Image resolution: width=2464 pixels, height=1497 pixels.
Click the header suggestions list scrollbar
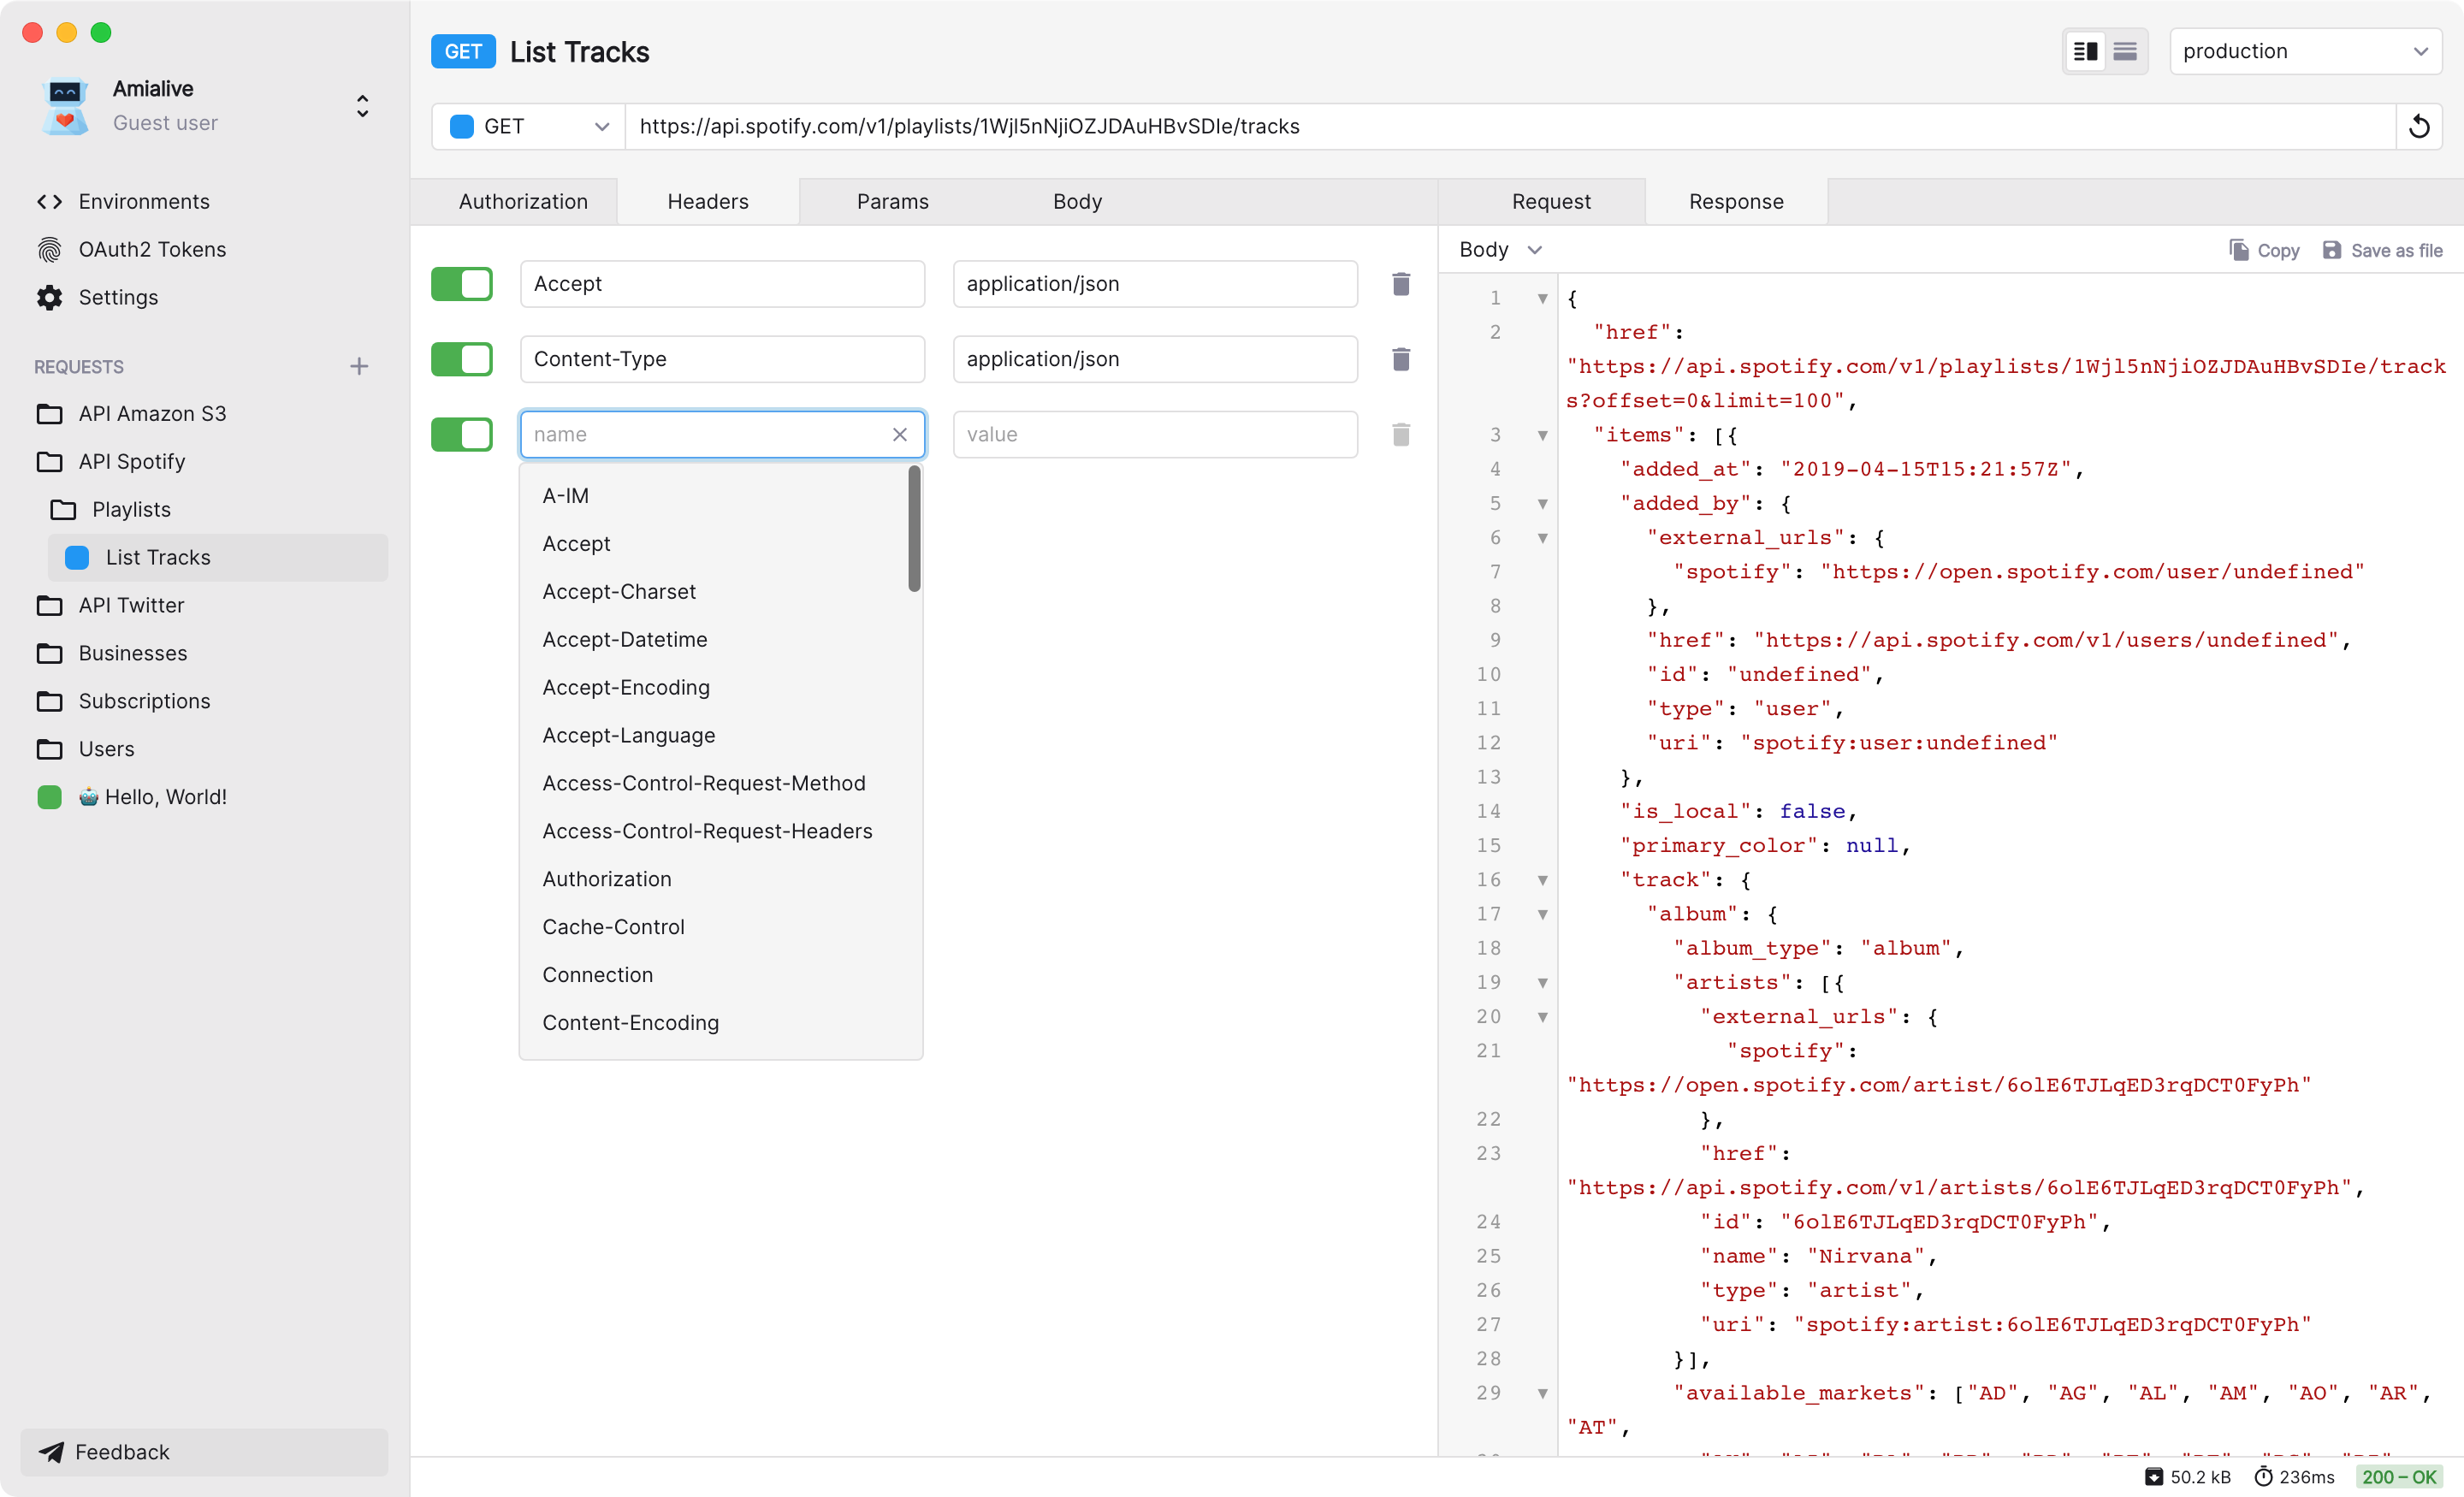914,529
